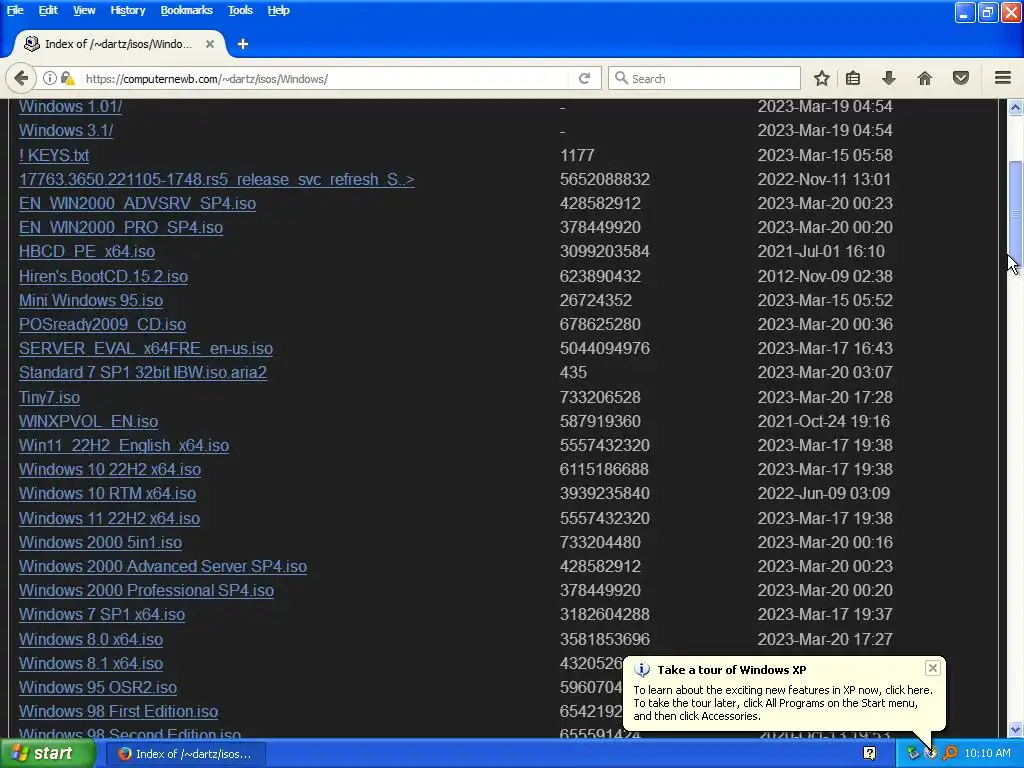Select Firefox taskbar button Index of /~dartz

(185, 754)
